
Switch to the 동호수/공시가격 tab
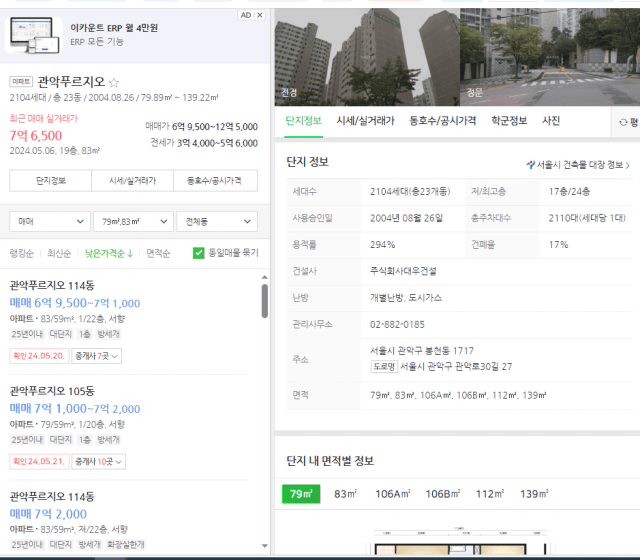click(443, 121)
